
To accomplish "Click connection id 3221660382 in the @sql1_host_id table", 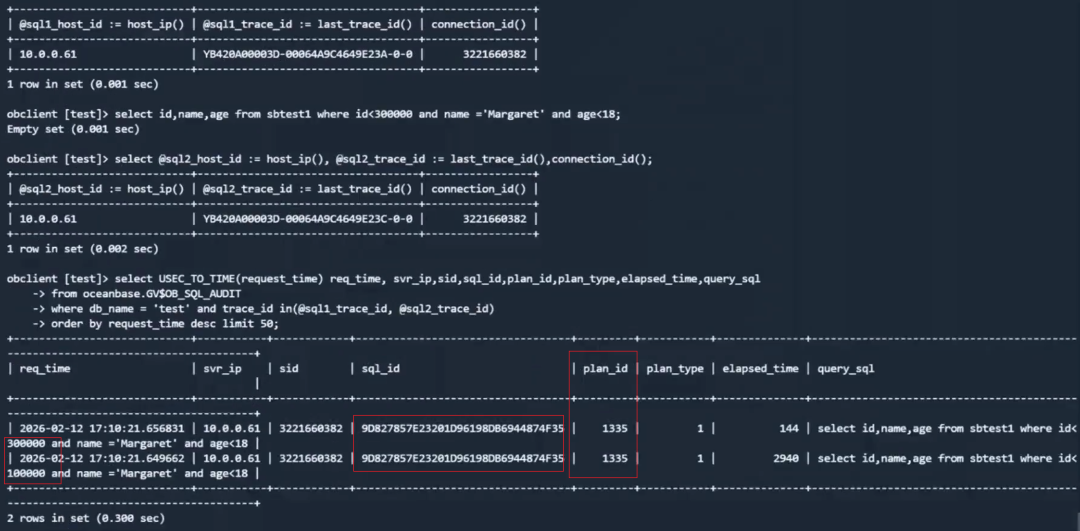I will pyautogui.click(x=497, y=53).
